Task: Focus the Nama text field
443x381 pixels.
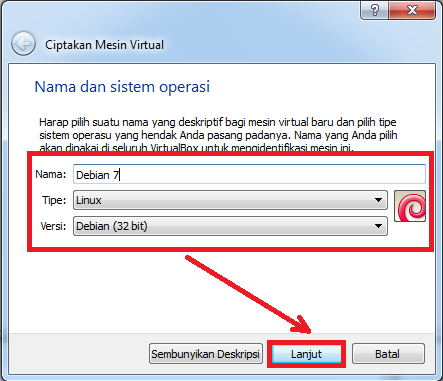Action: coord(249,174)
